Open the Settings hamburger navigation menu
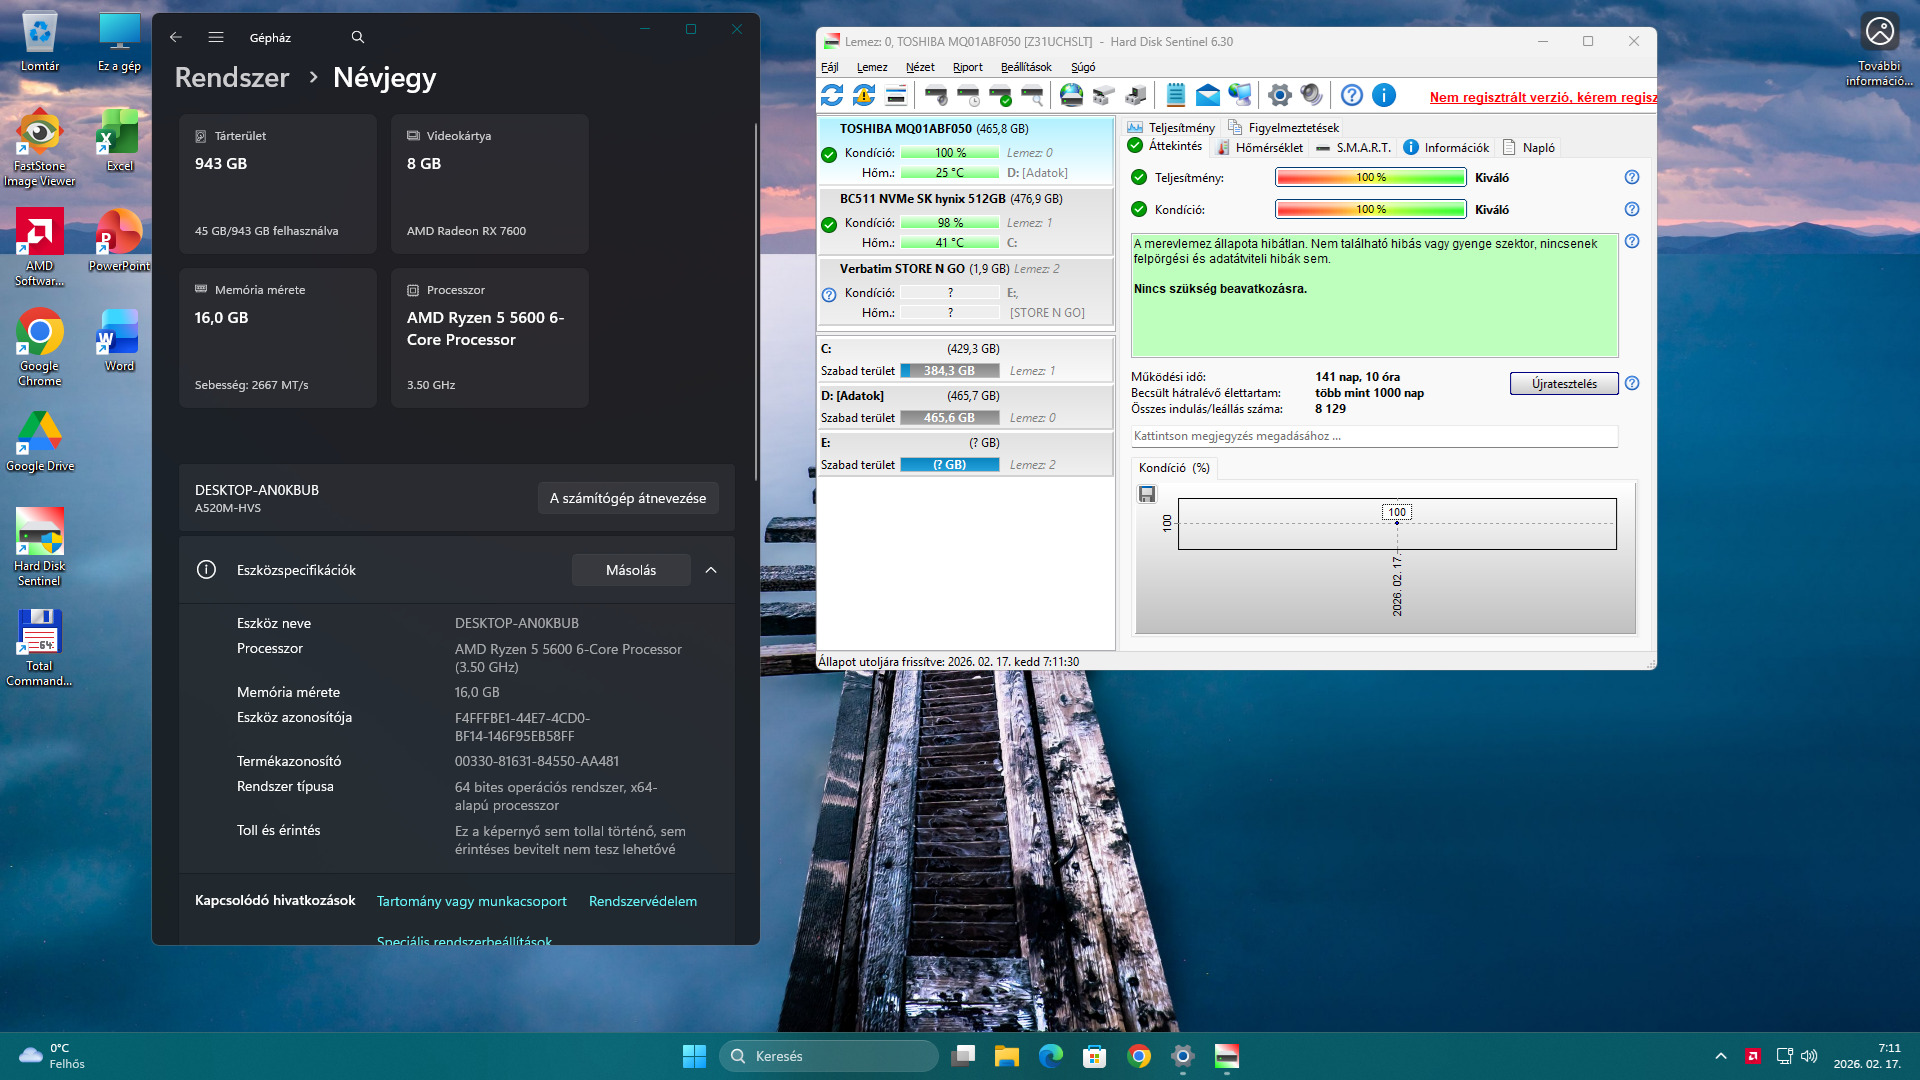This screenshot has height=1080, width=1920. 216,37
